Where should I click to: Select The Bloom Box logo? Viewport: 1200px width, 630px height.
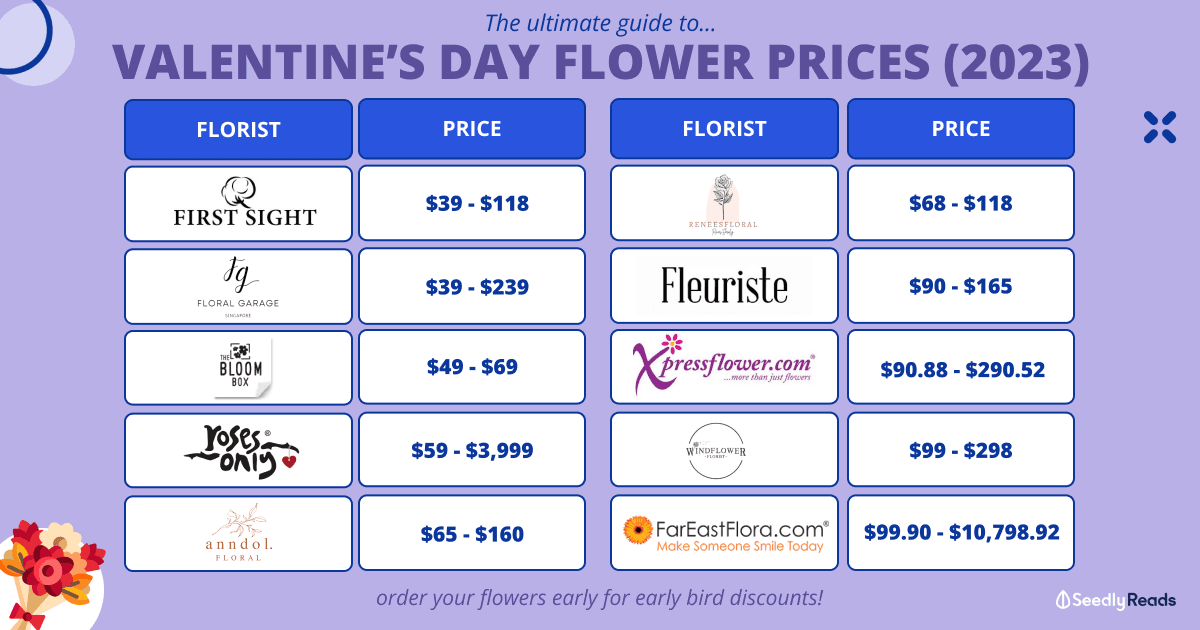coord(239,368)
